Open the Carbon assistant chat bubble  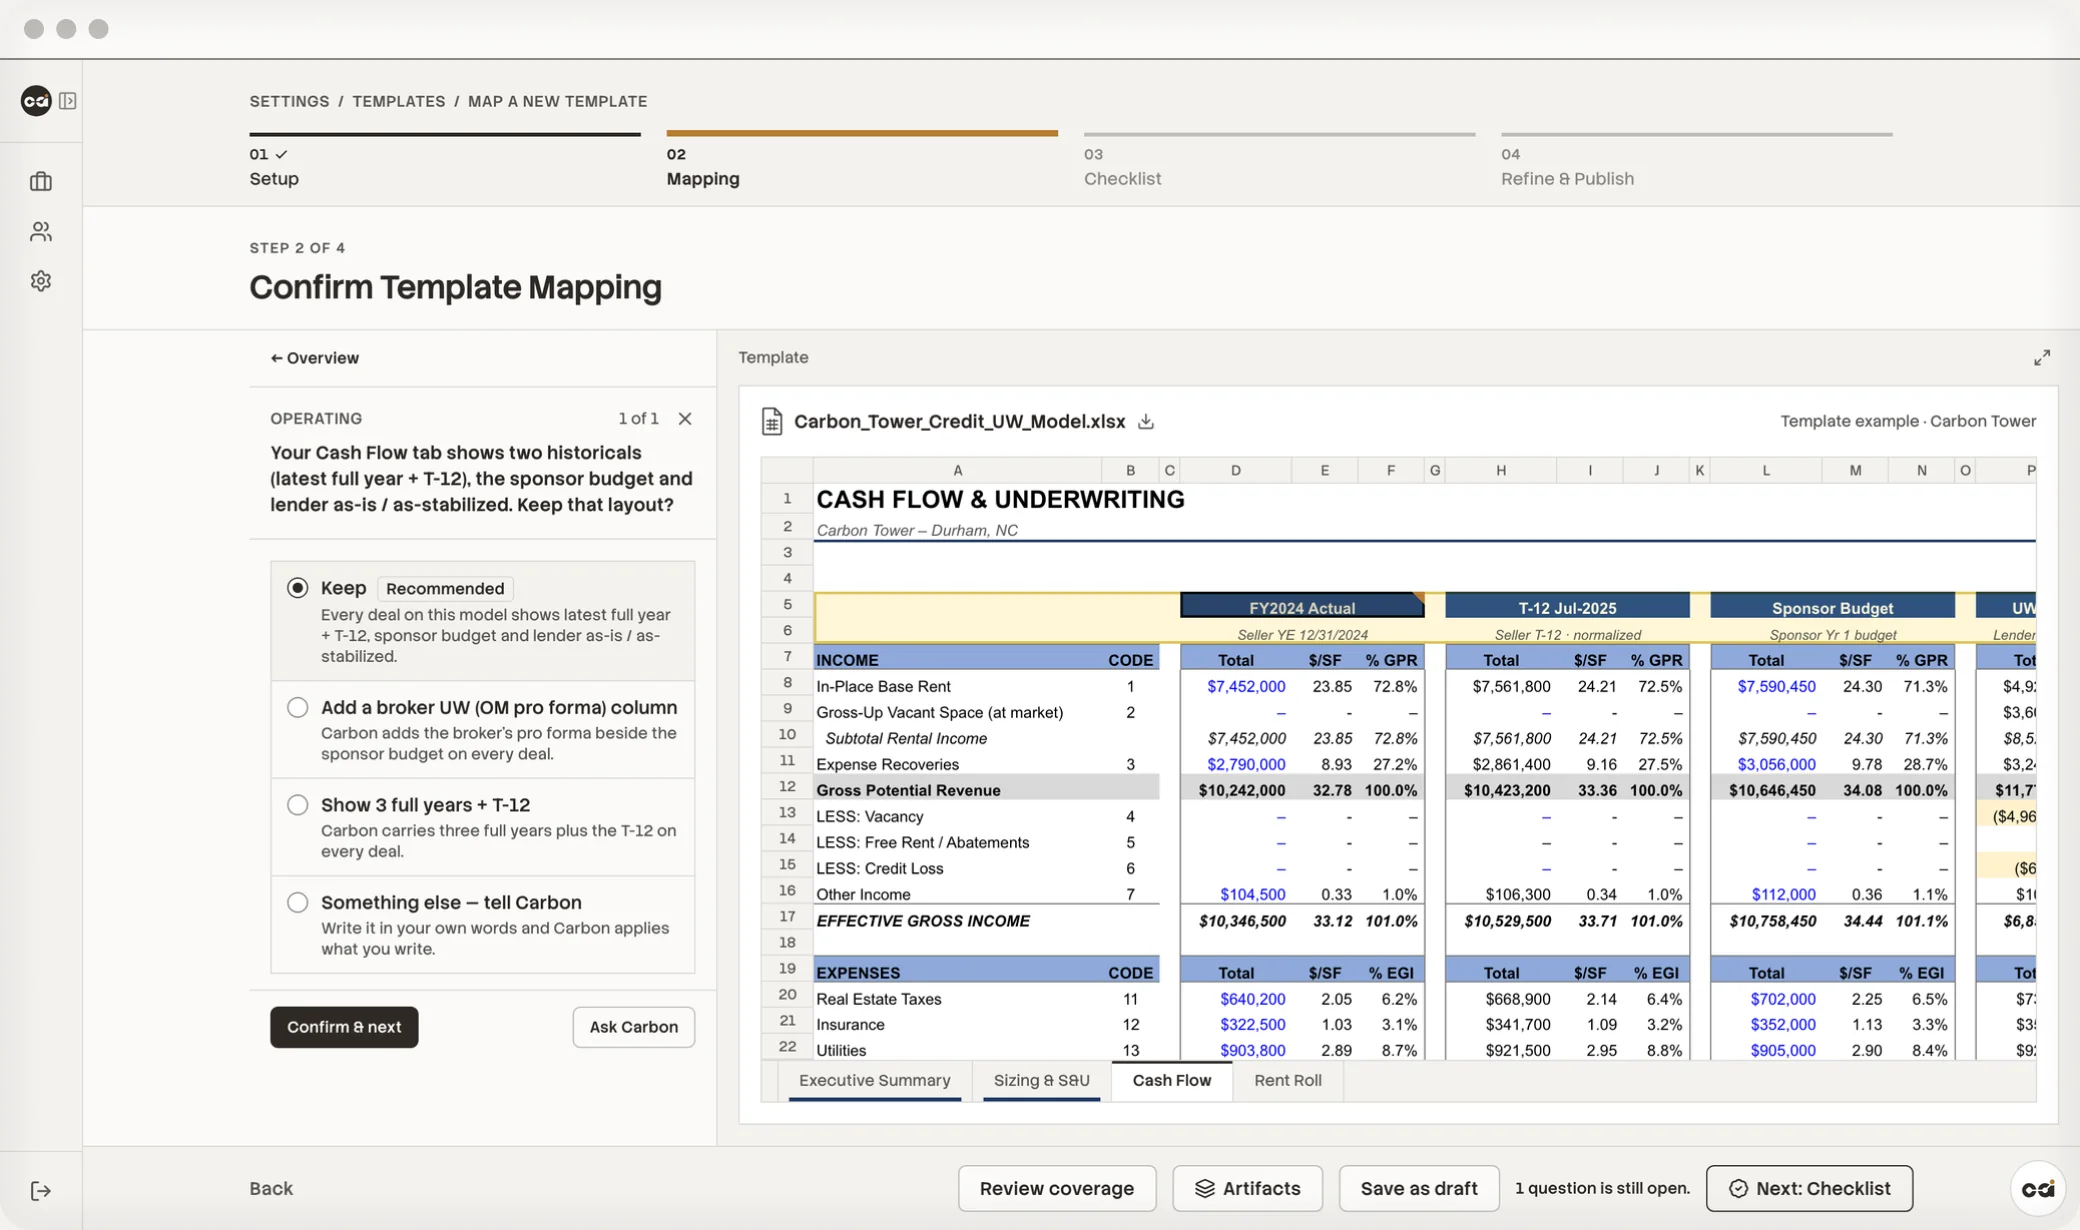[x=2038, y=1188]
